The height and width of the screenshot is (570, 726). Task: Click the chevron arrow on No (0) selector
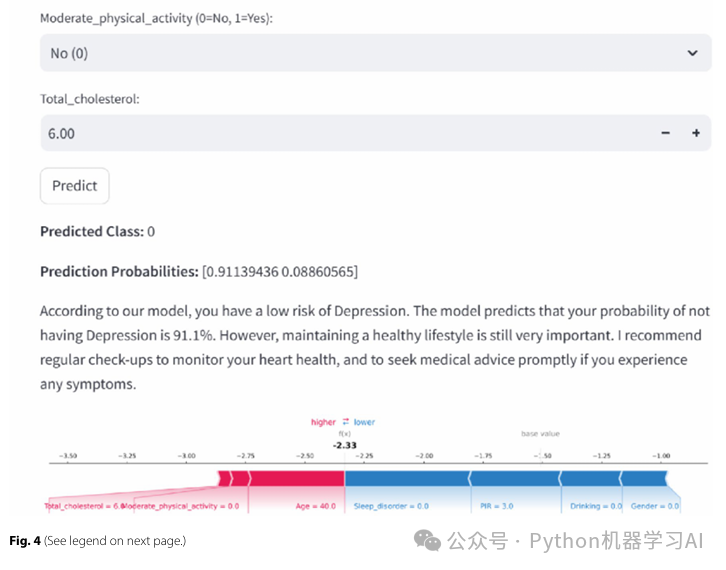693,53
